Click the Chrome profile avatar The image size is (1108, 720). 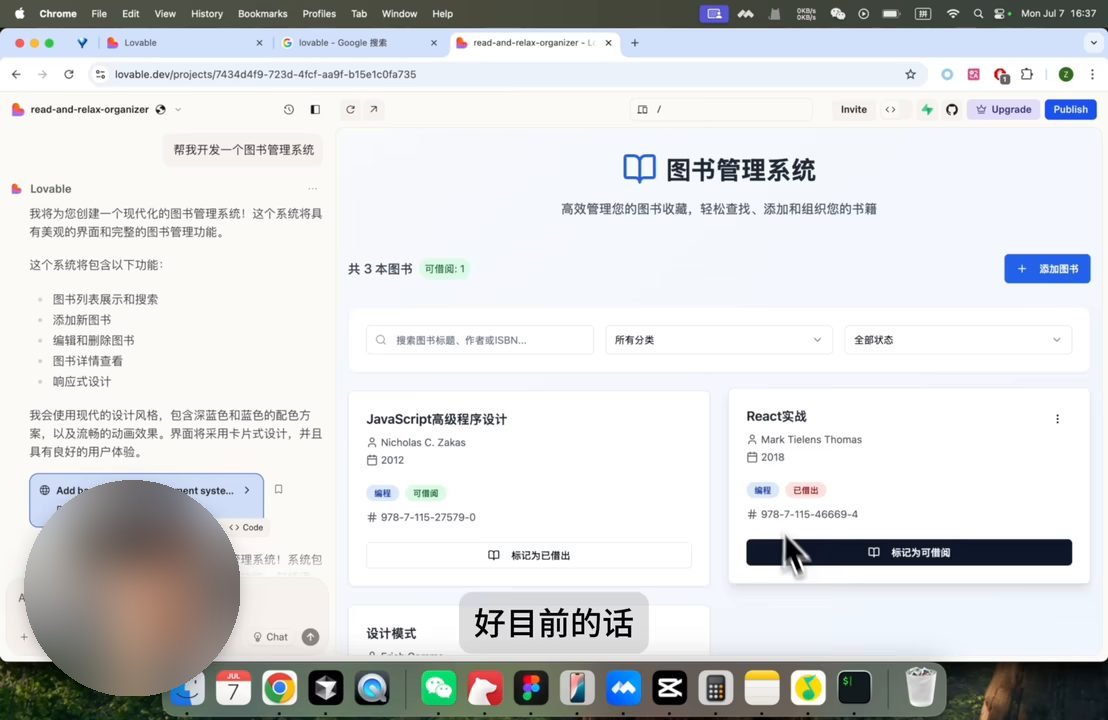pyautogui.click(x=1066, y=74)
